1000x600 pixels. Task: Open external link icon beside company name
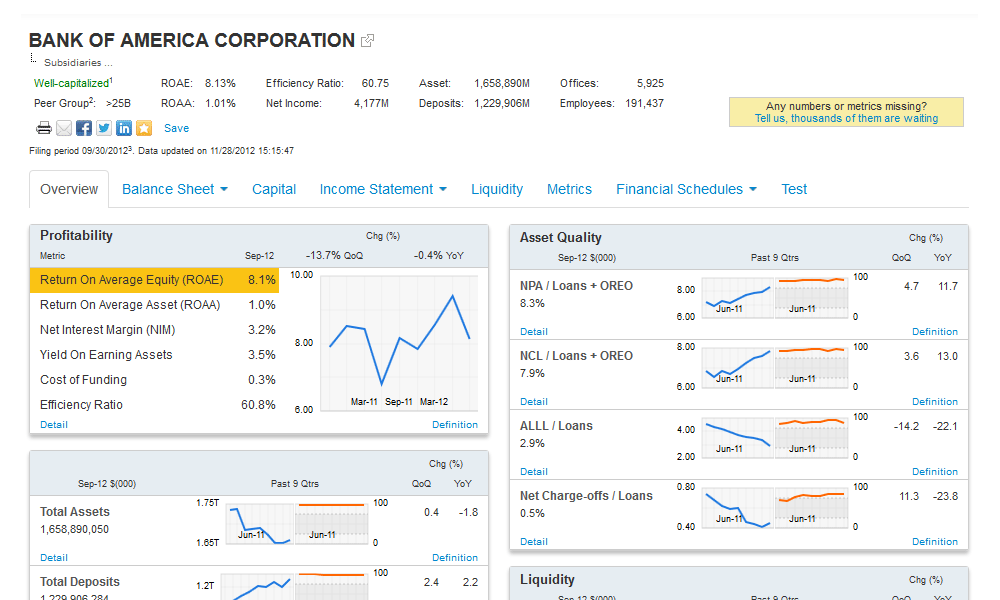367,41
